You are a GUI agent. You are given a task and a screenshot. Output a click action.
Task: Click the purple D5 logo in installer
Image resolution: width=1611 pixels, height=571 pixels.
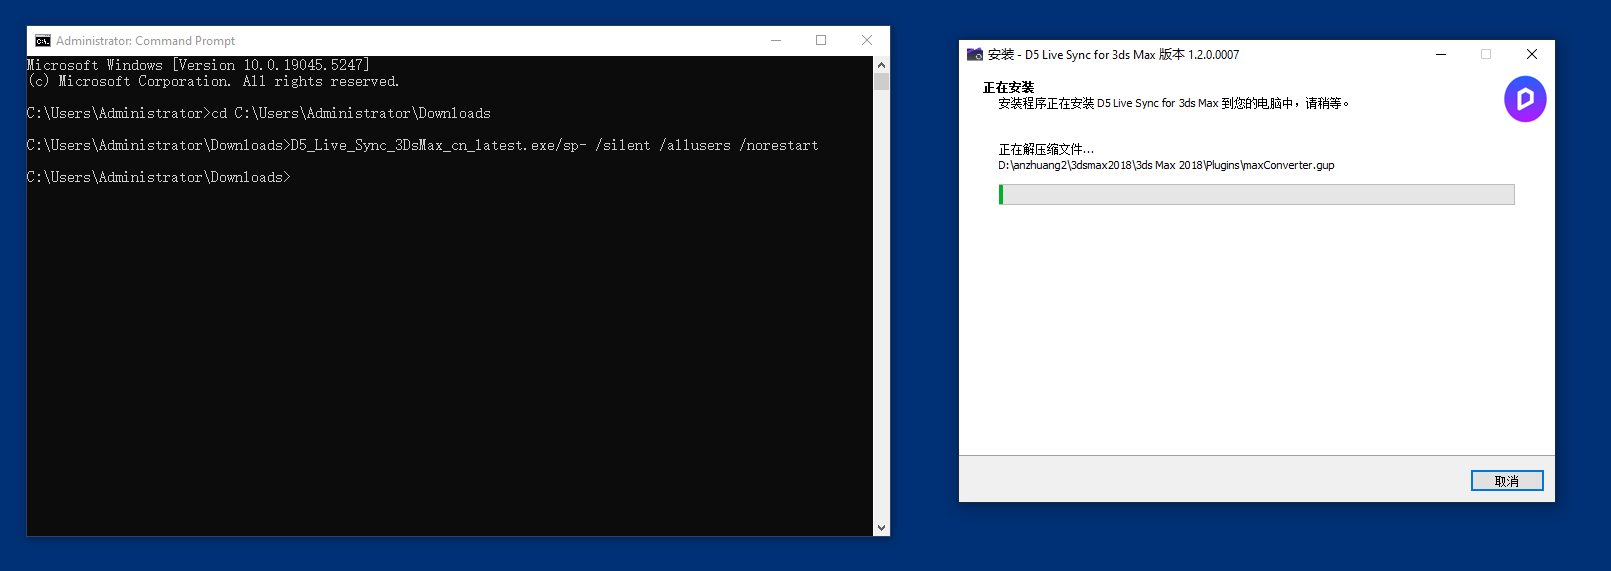1525,99
